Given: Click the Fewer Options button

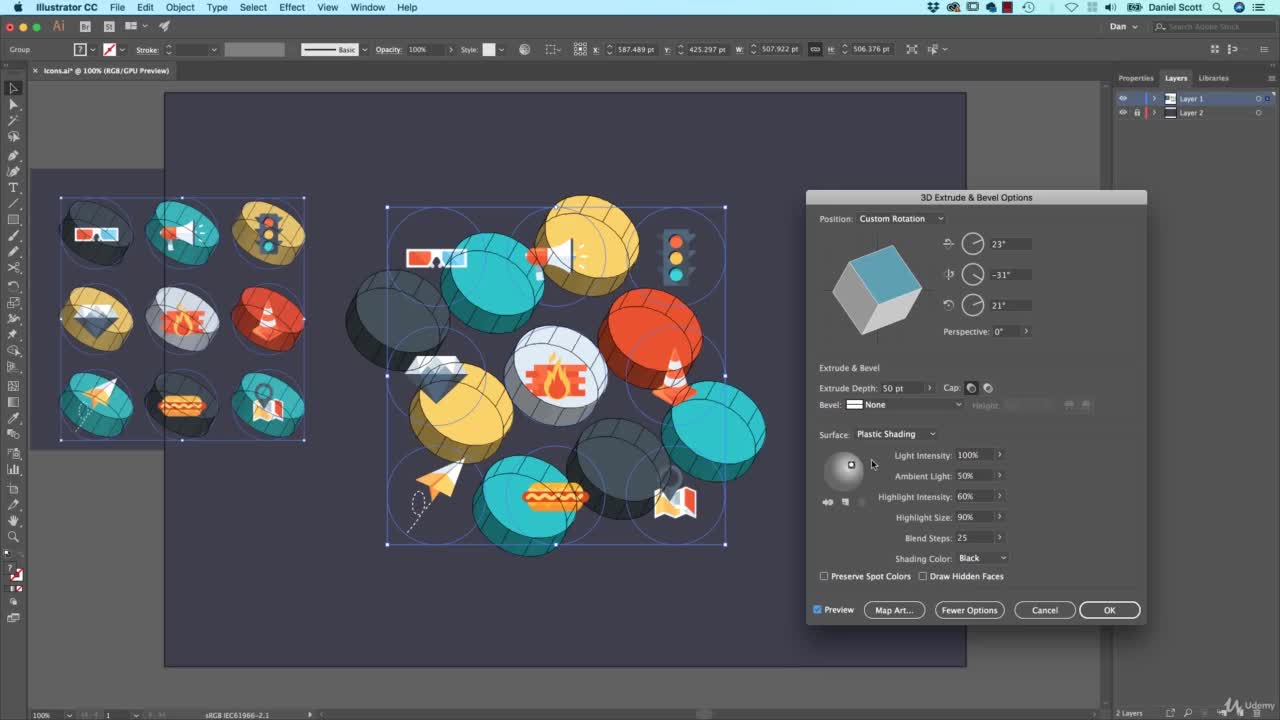Looking at the screenshot, I should (x=970, y=610).
